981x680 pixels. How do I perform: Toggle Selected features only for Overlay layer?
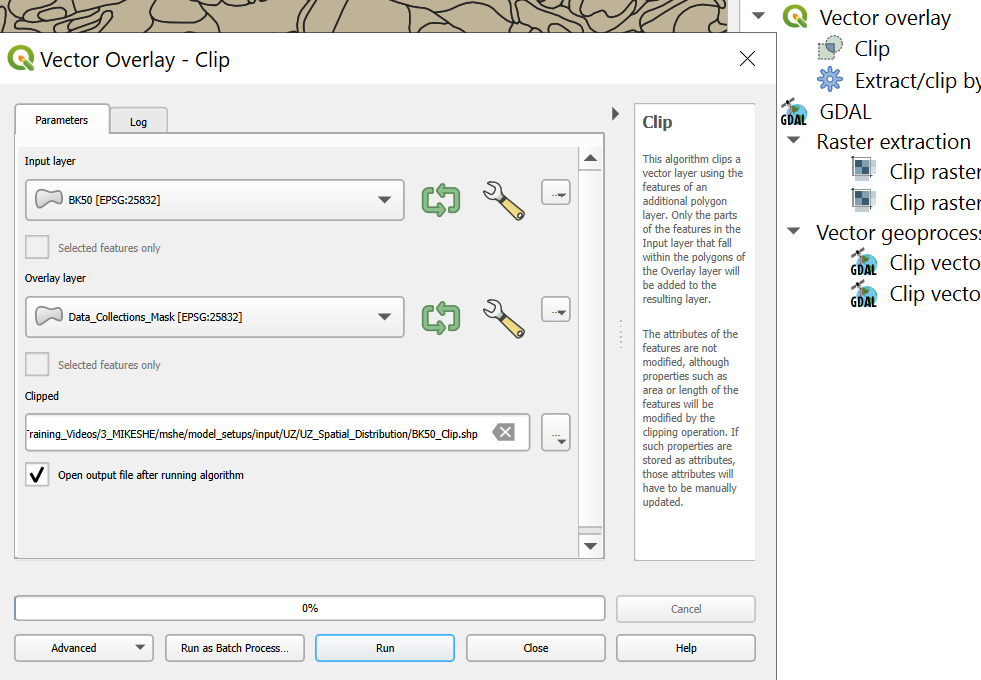[x=37, y=364]
